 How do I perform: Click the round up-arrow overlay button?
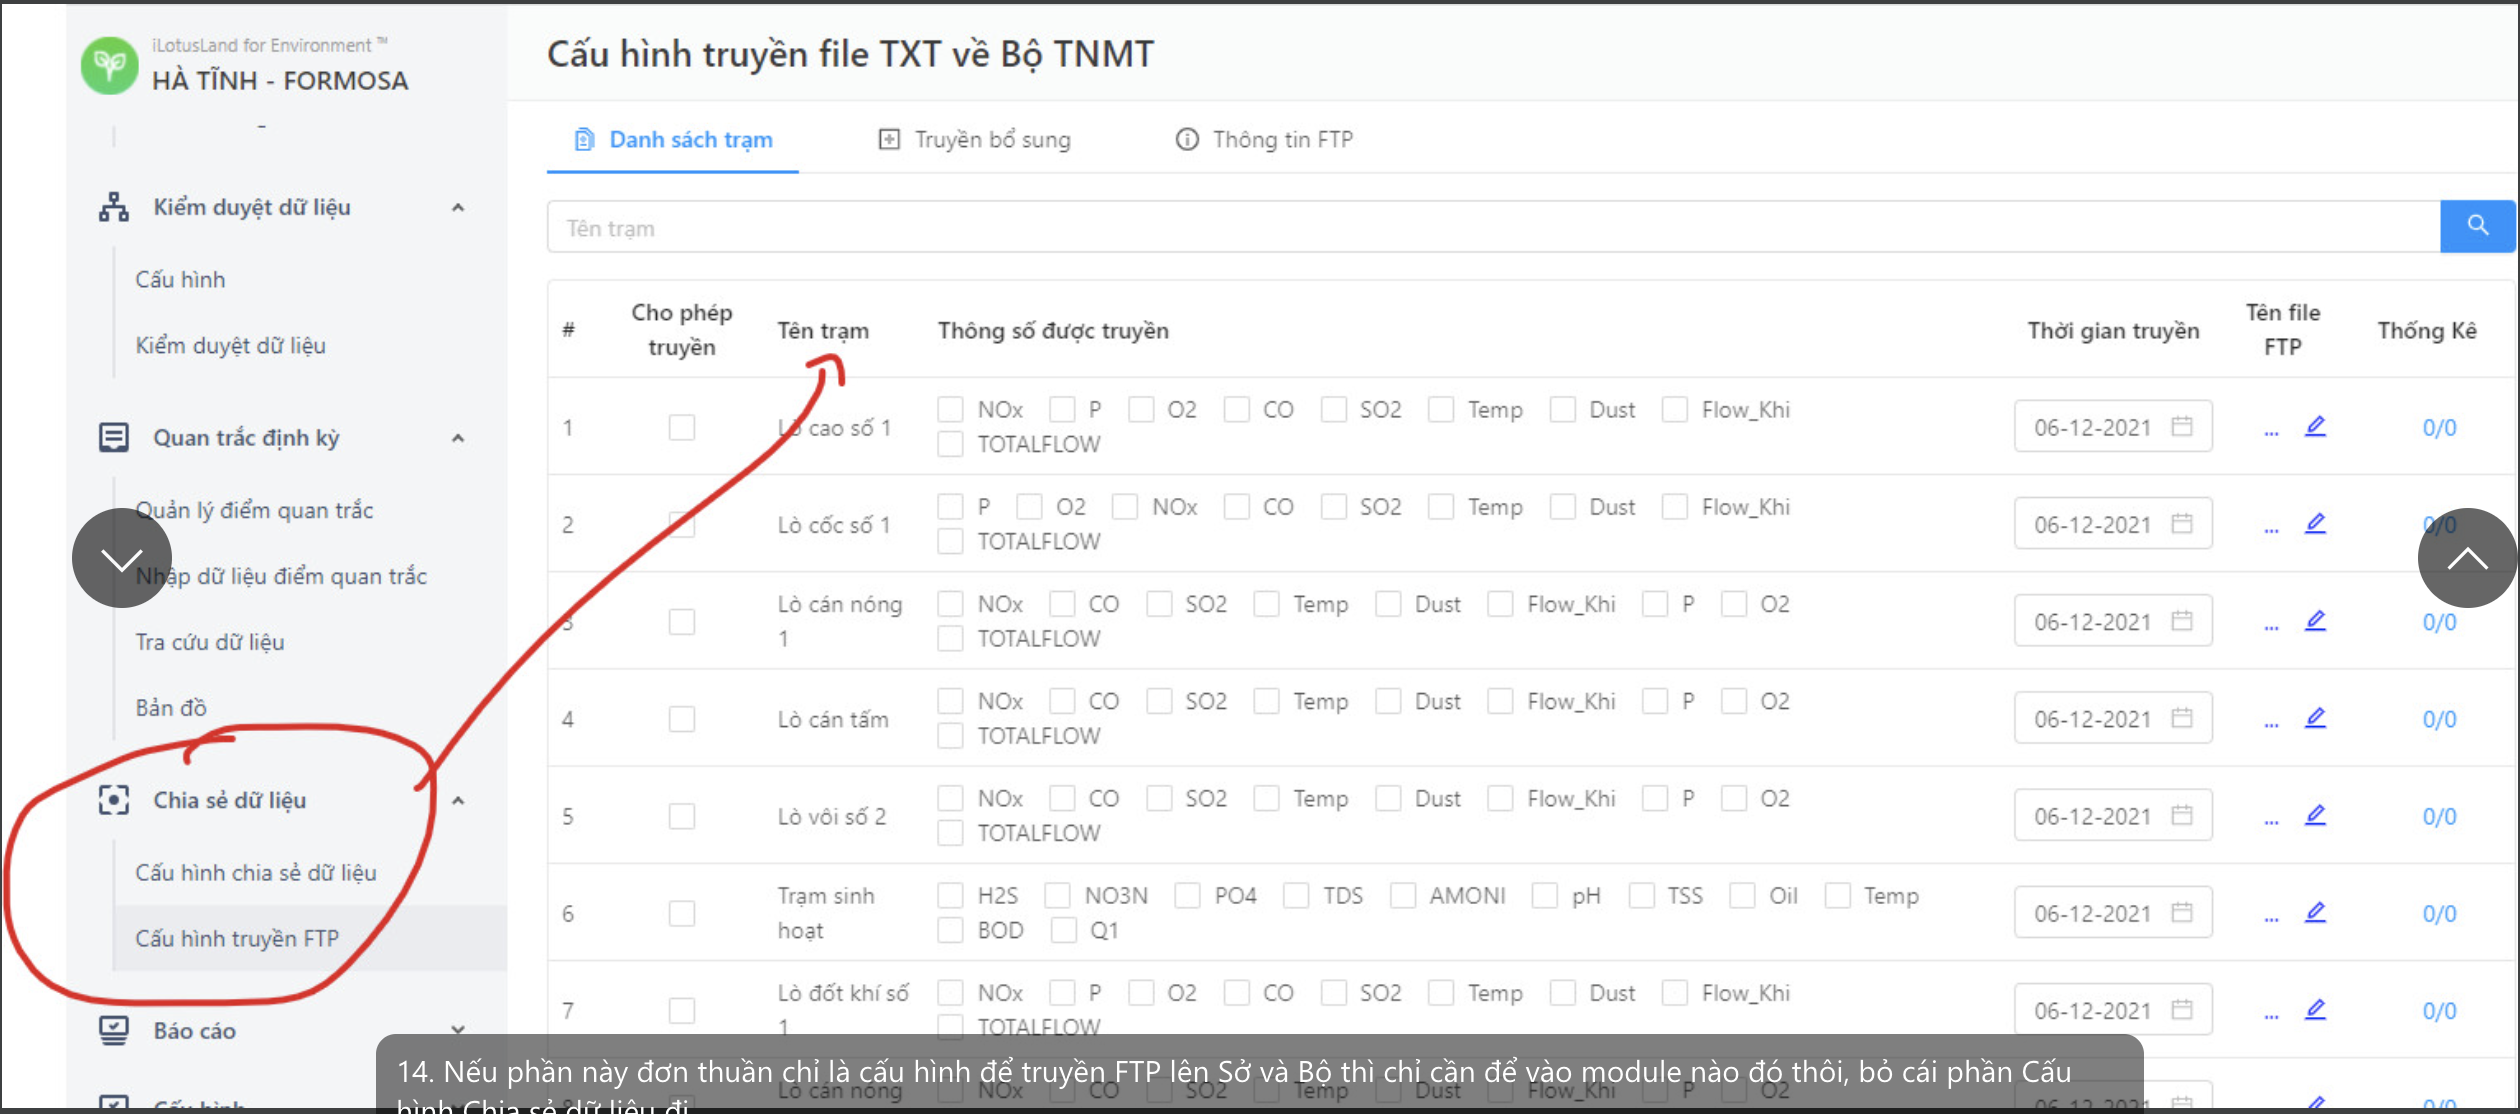[x=2466, y=558]
